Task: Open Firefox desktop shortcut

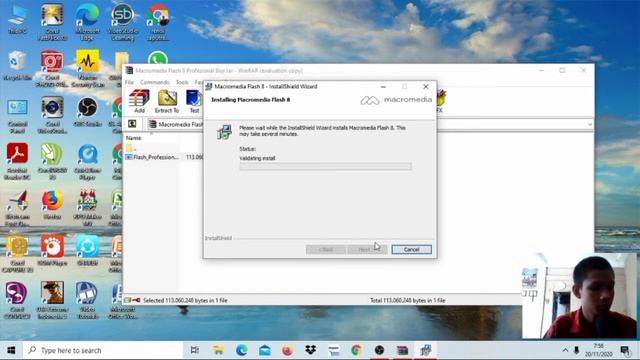Action: [x=52, y=205]
